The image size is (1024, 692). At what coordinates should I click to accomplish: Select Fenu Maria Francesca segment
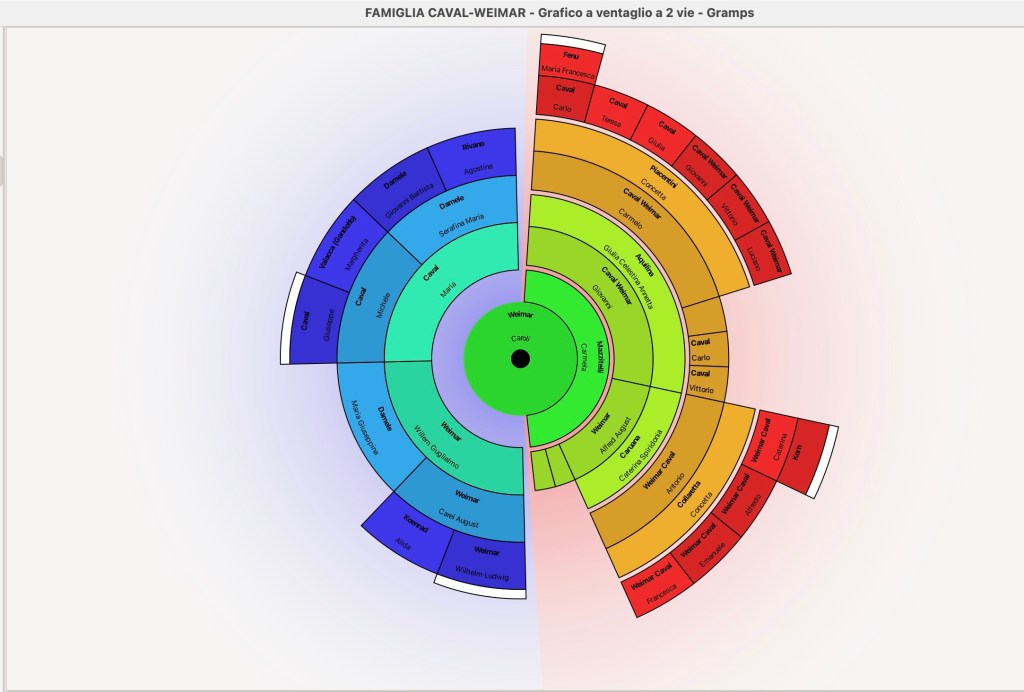click(x=569, y=62)
